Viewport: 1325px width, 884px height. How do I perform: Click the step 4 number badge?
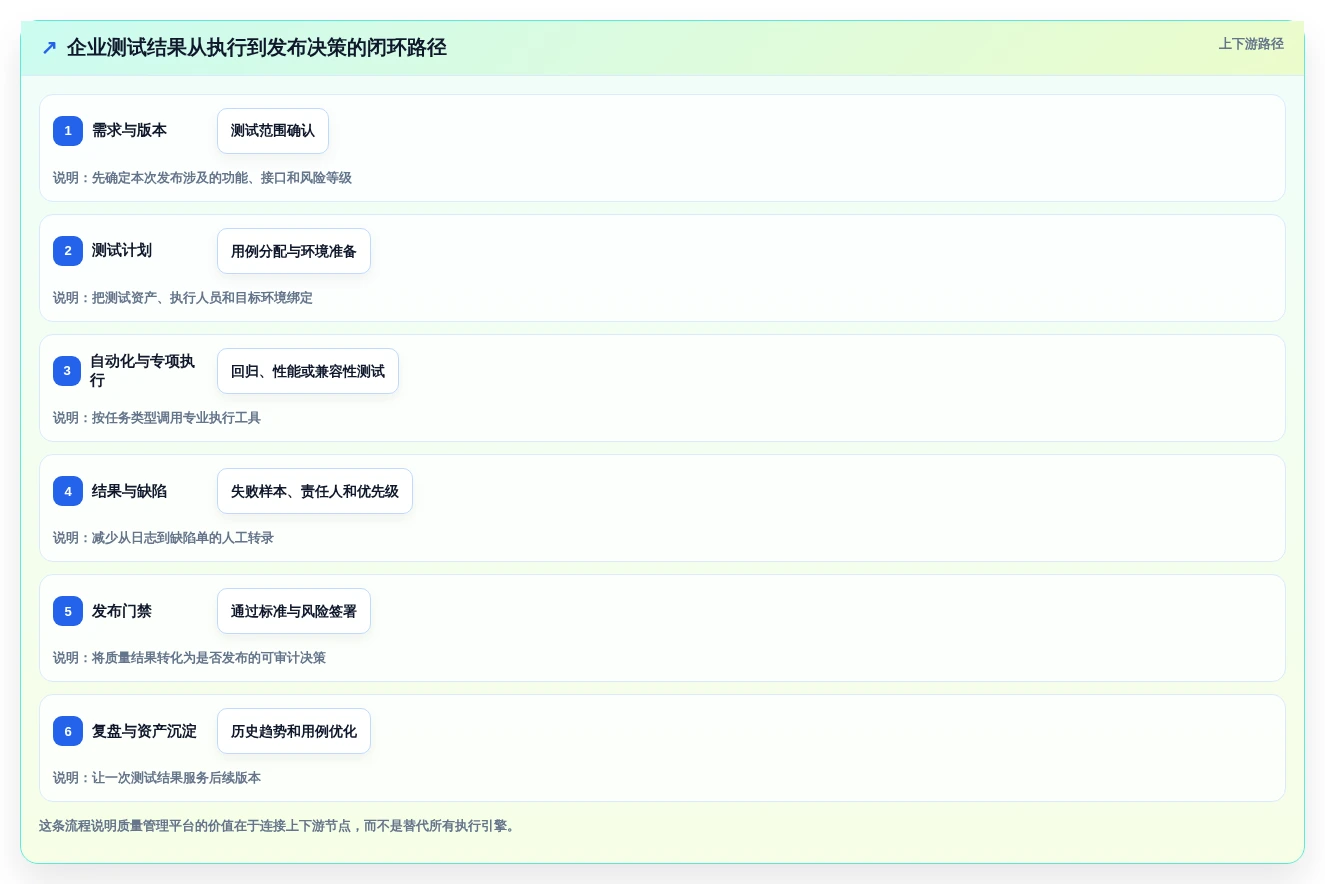pos(68,491)
